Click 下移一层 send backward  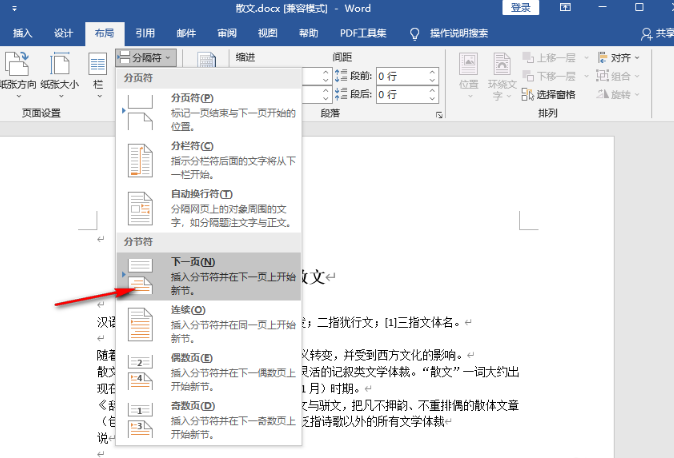click(x=548, y=76)
